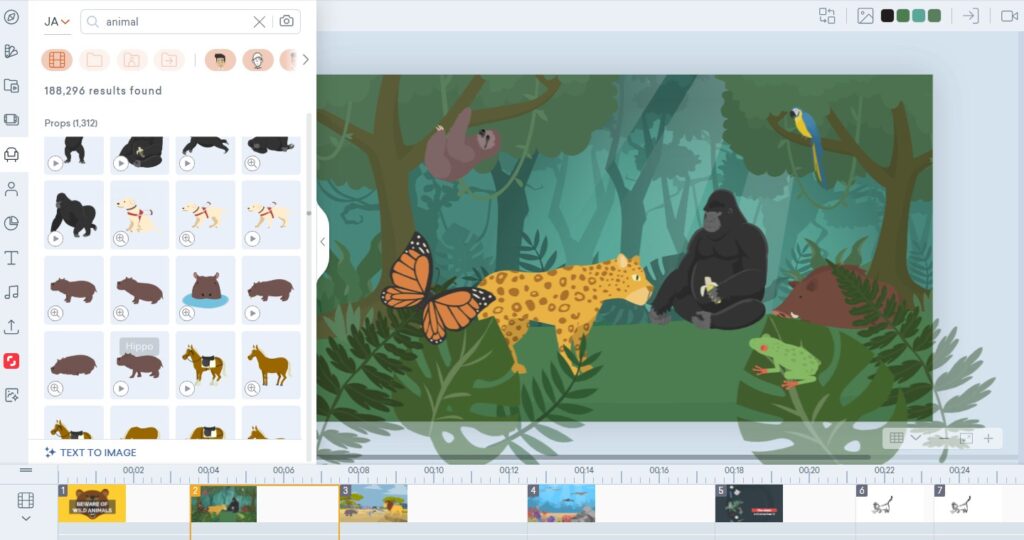This screenshot has width=1024, height=540.
Task: Toggle the grid view button on canvas
Action: pos(897,438)
